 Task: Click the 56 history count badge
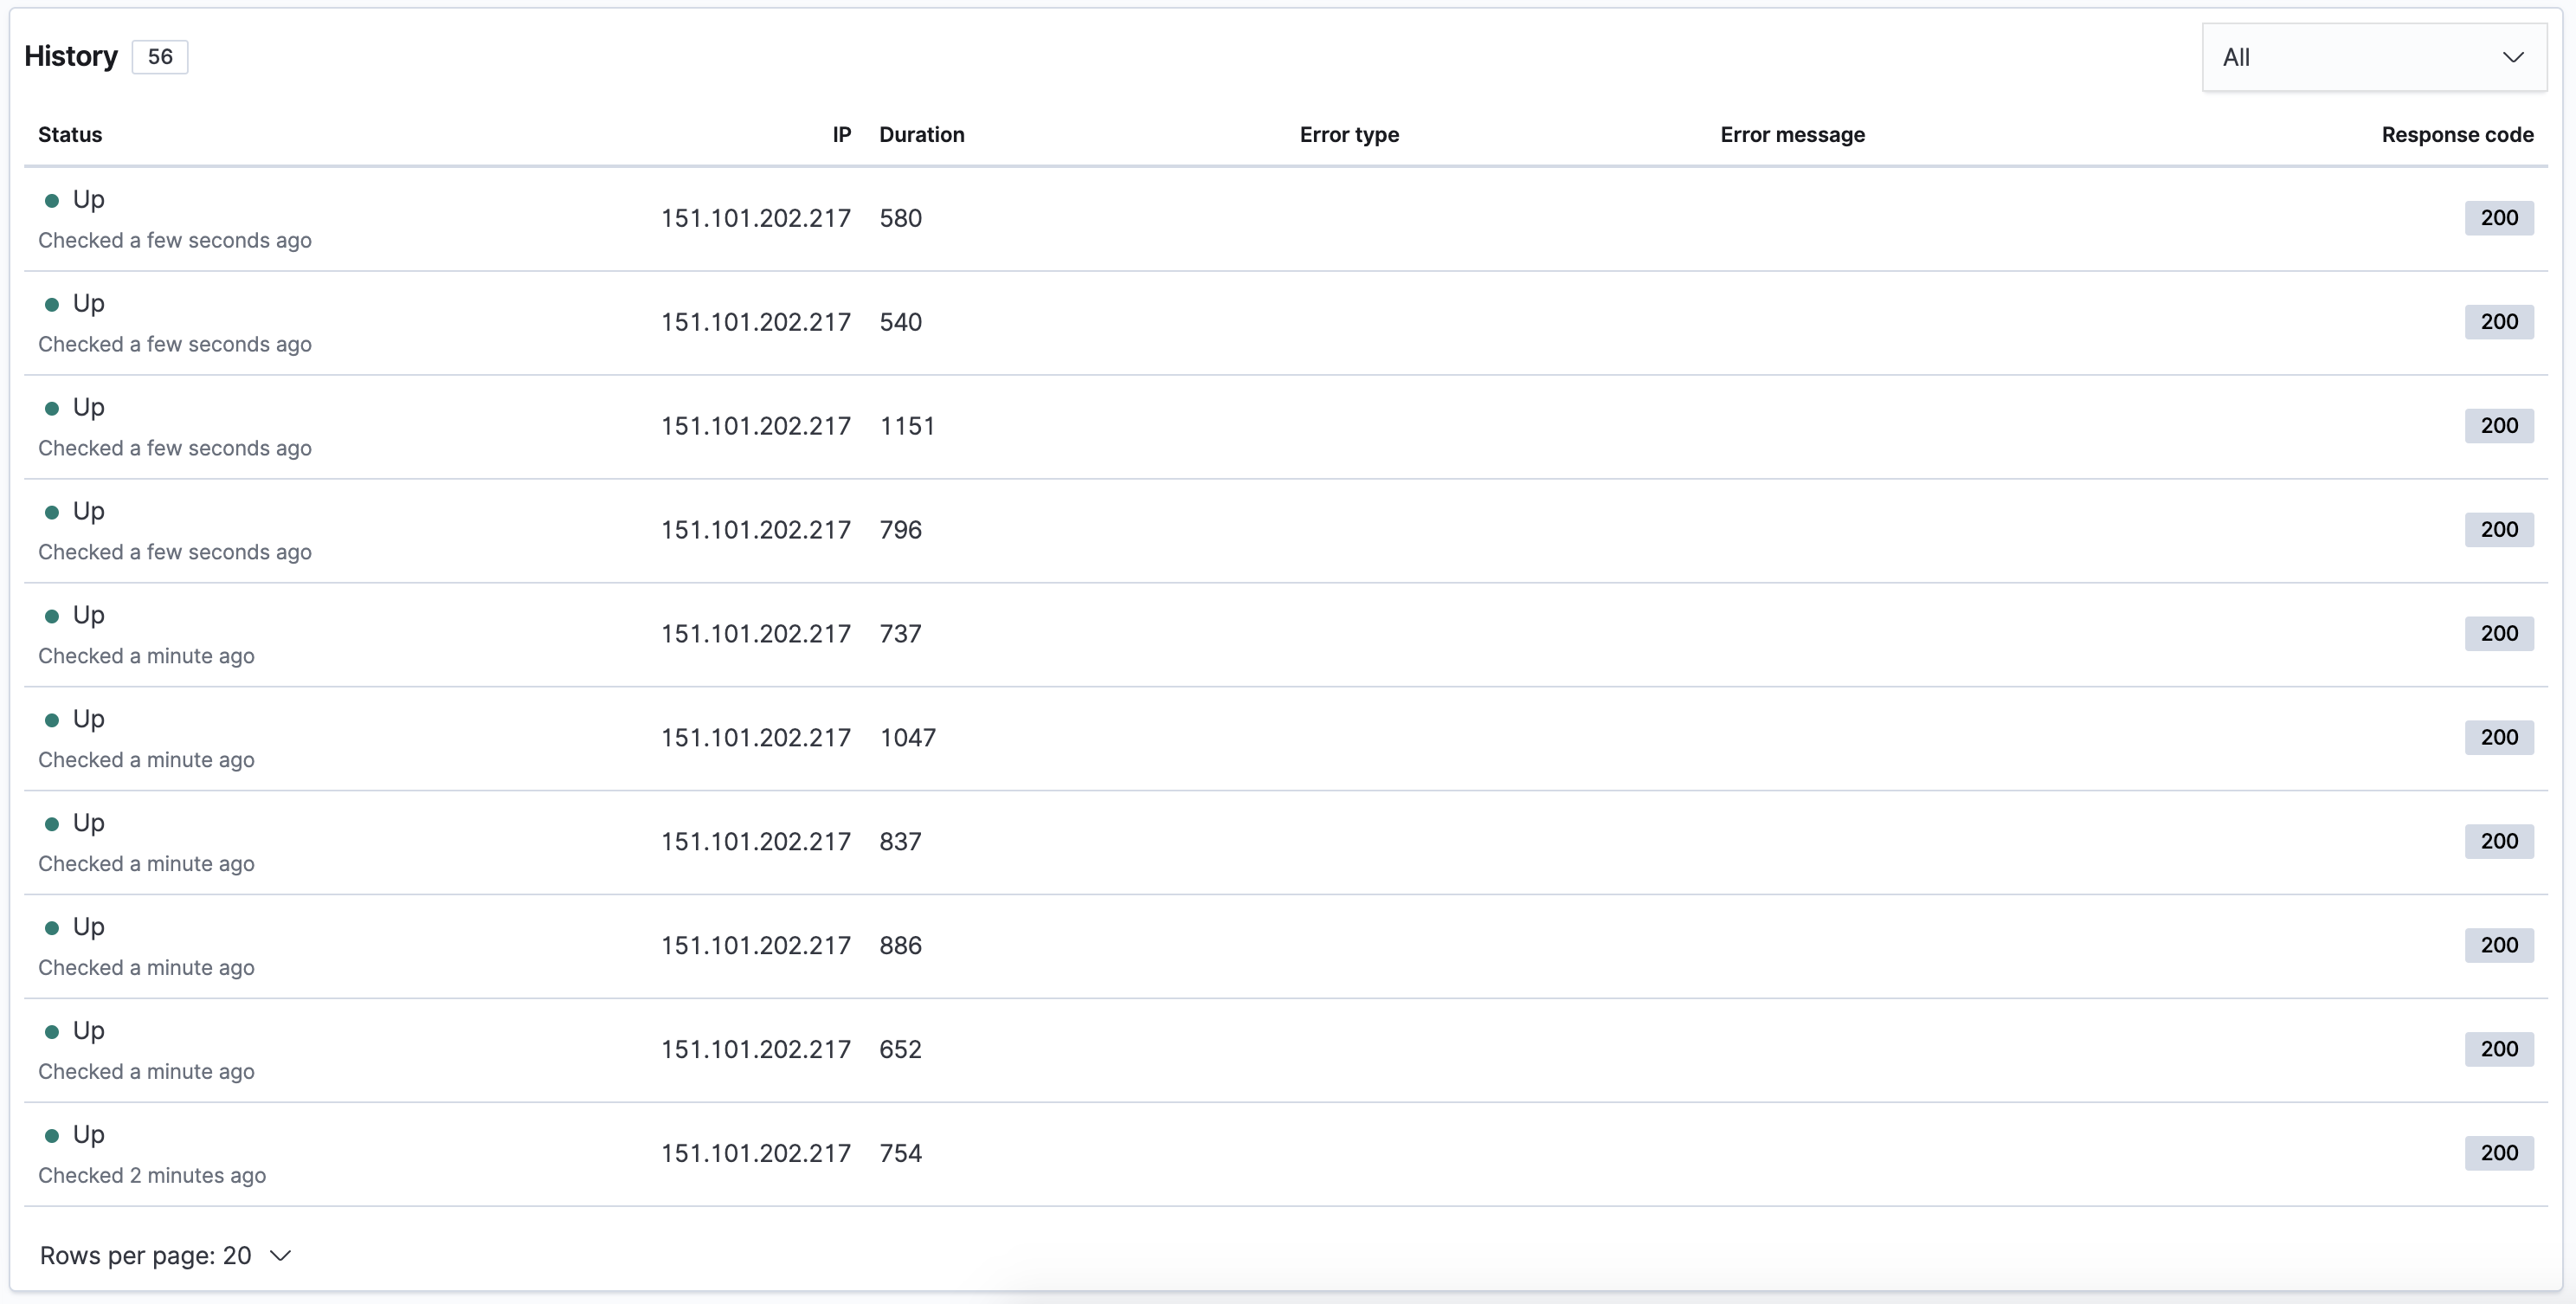click(160, 57)
